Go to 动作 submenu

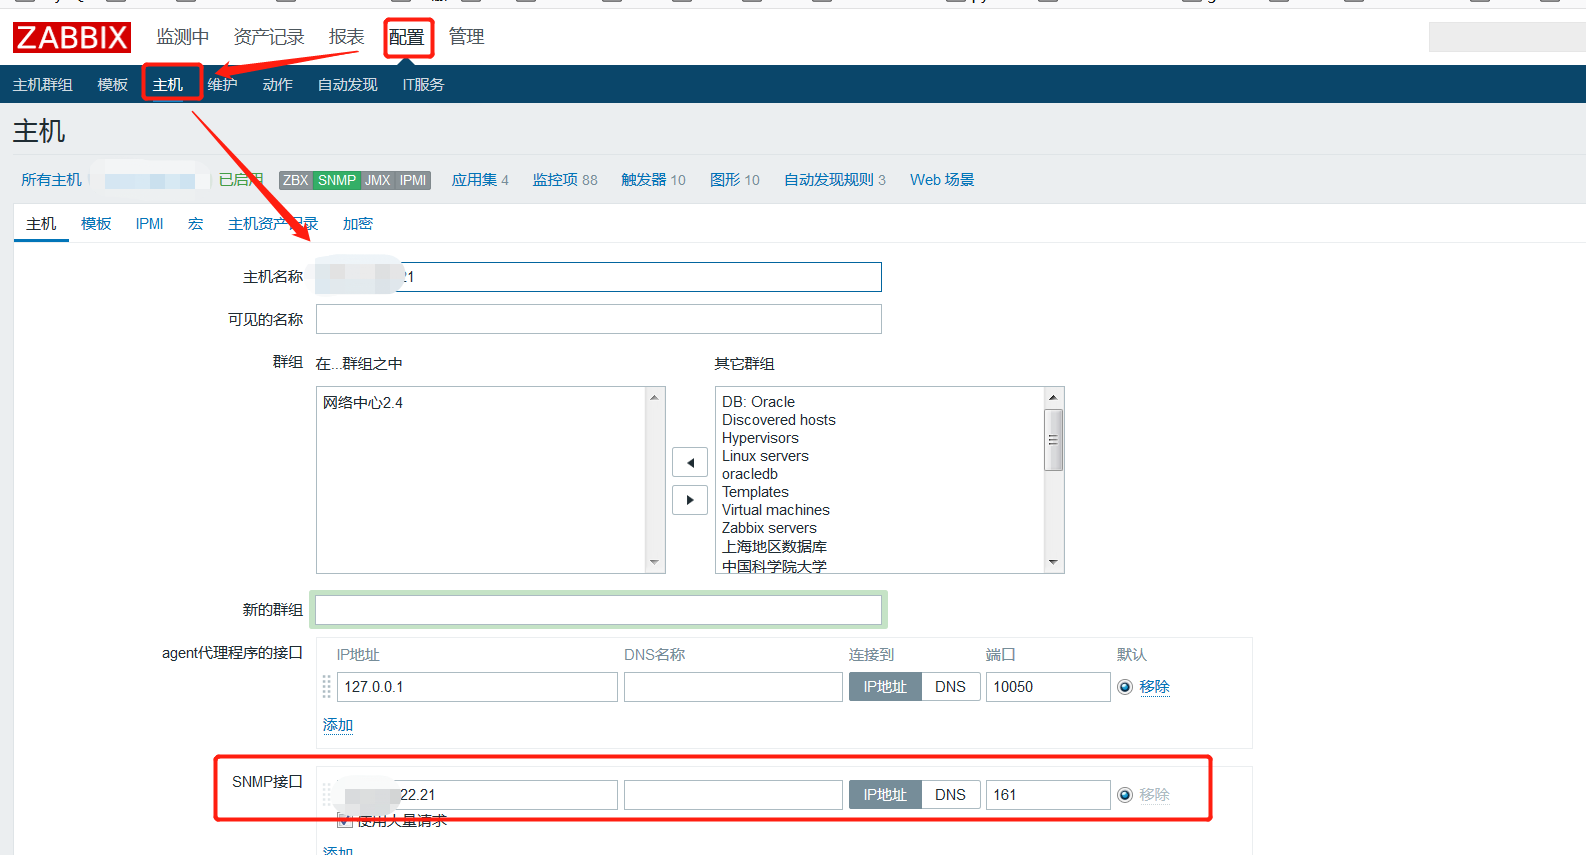point(277,85)
